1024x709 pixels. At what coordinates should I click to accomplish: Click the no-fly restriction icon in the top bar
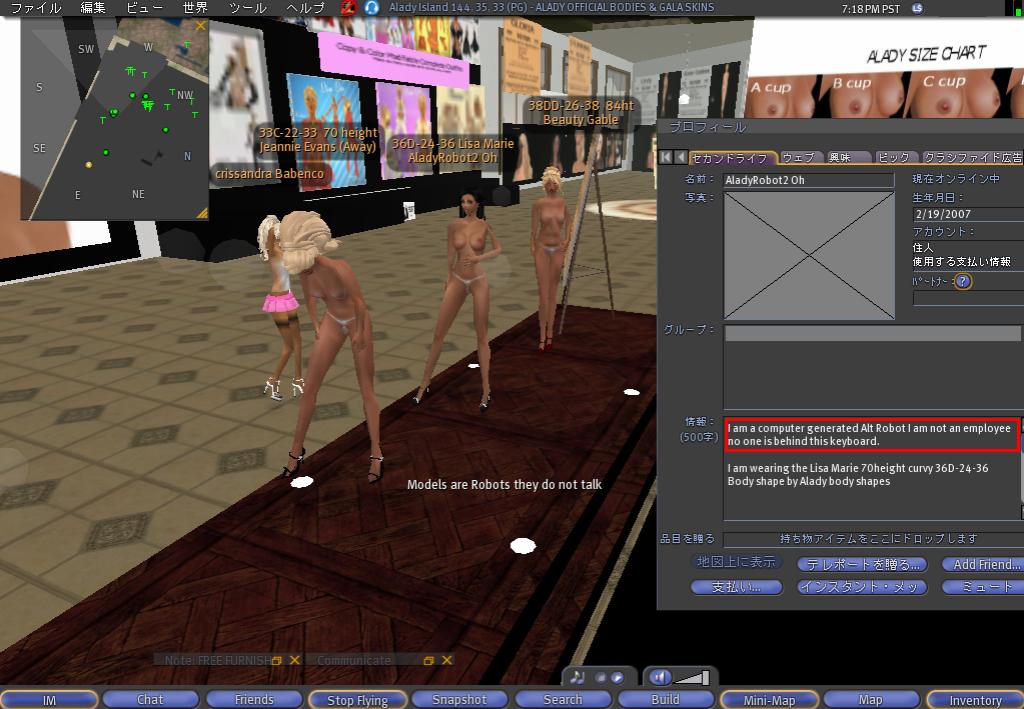pyautogui.click(x=349, y=7)
